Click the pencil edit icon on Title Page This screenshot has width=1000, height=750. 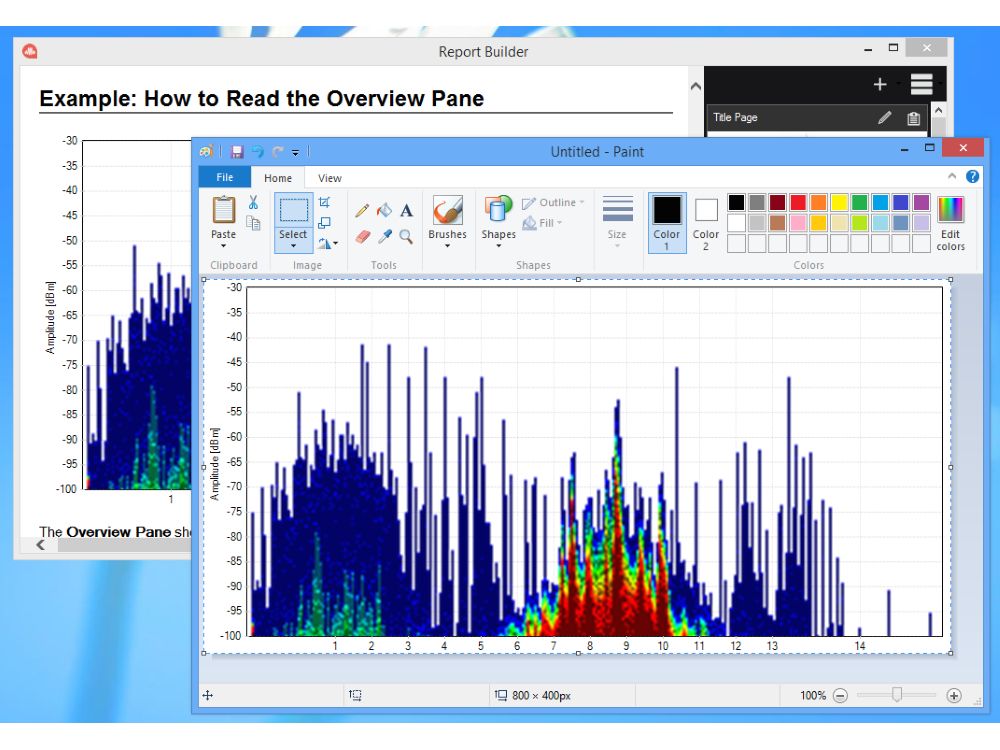pyautogui.click(x=885, y=117)
